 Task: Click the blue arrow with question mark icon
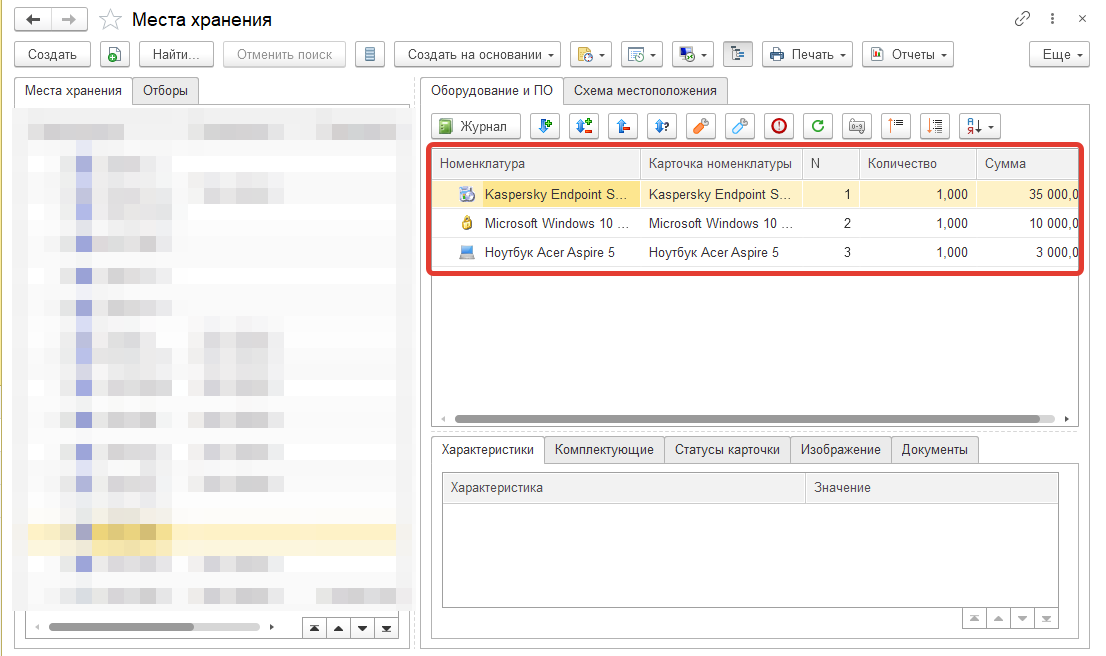(x=661, y=126)
